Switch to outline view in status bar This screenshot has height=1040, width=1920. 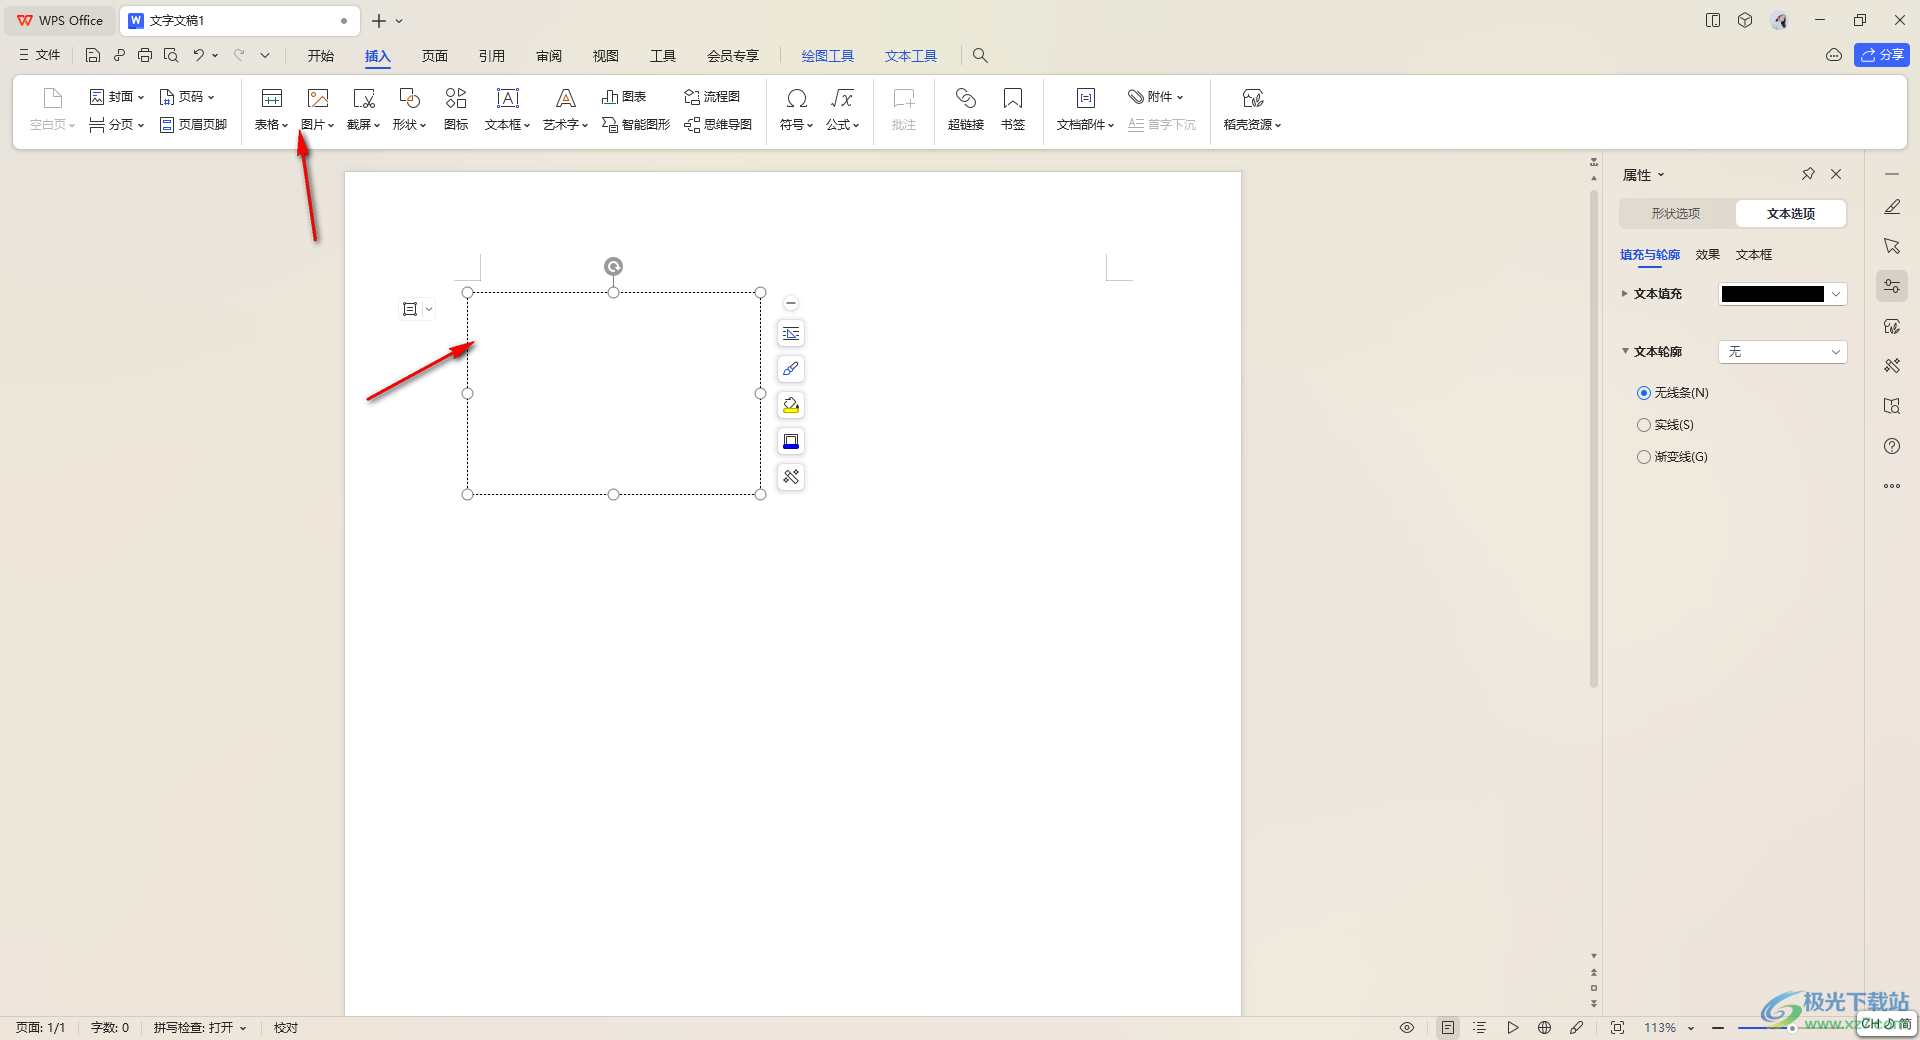pos(1480,1028)
